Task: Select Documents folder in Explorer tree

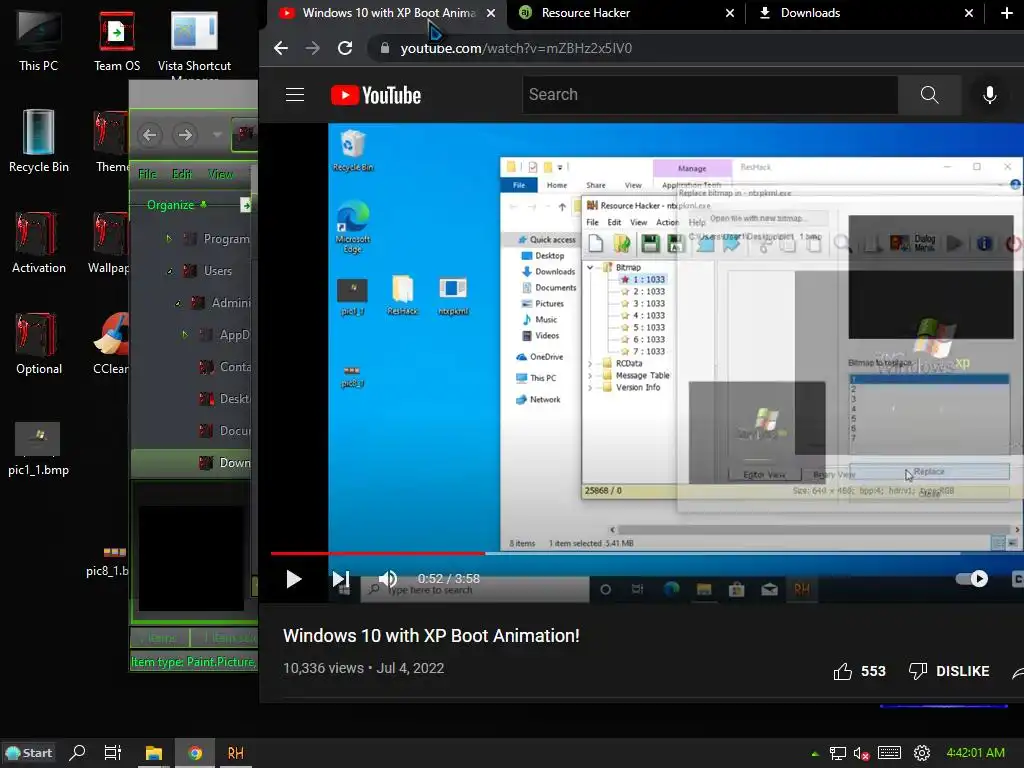Action: 225,431
